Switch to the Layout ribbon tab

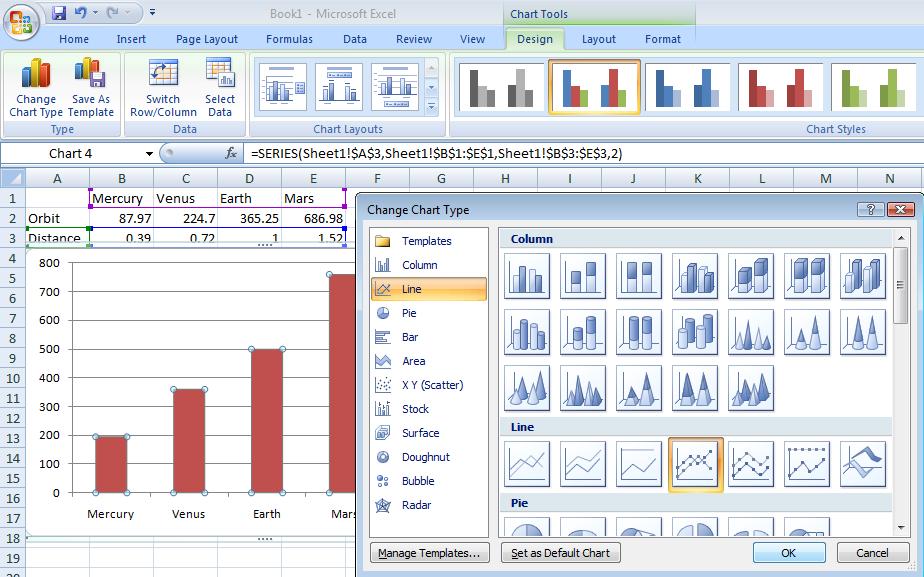pos(598,39)
